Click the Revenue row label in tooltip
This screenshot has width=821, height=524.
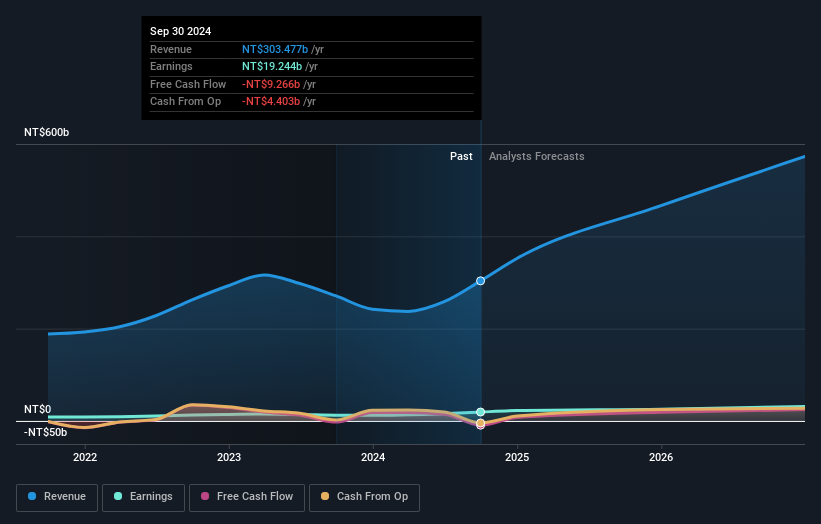[171, 49]
